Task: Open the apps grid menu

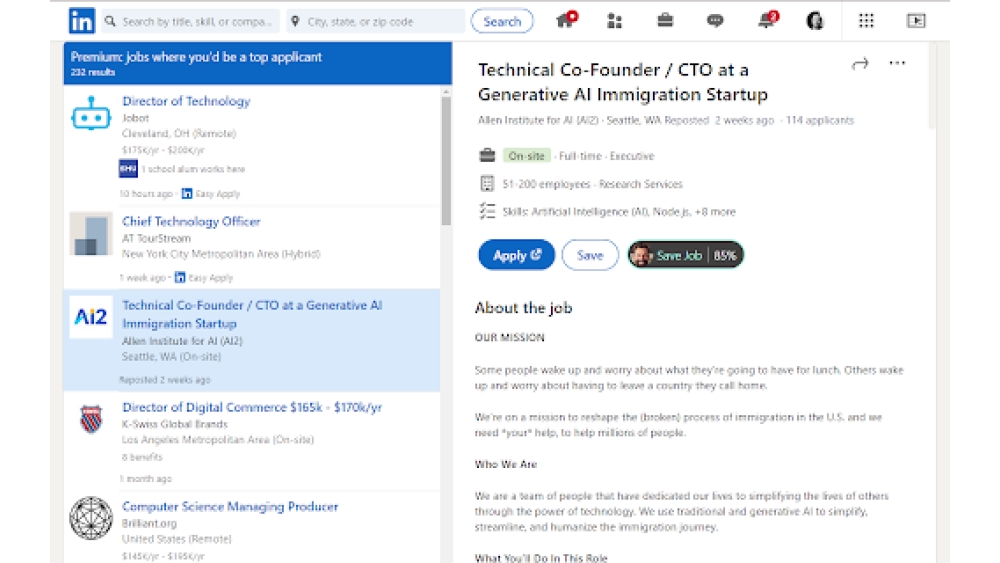Action: click(x=866, y=21)
